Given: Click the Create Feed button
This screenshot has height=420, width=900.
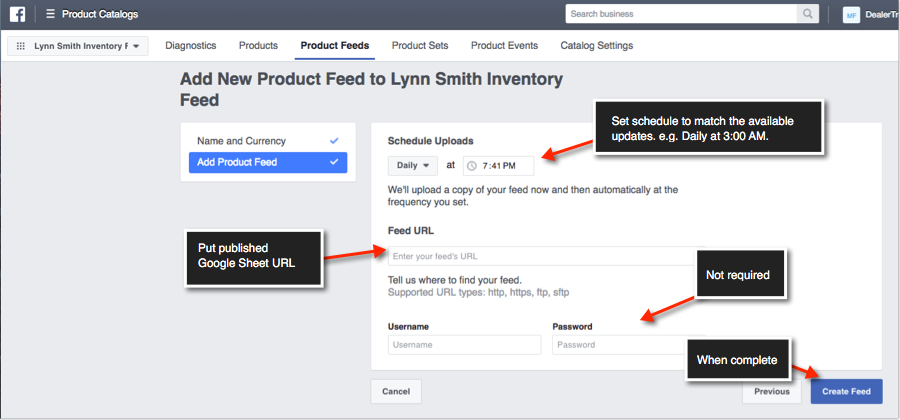Looking at the screenshot, I should pos(847,391).
